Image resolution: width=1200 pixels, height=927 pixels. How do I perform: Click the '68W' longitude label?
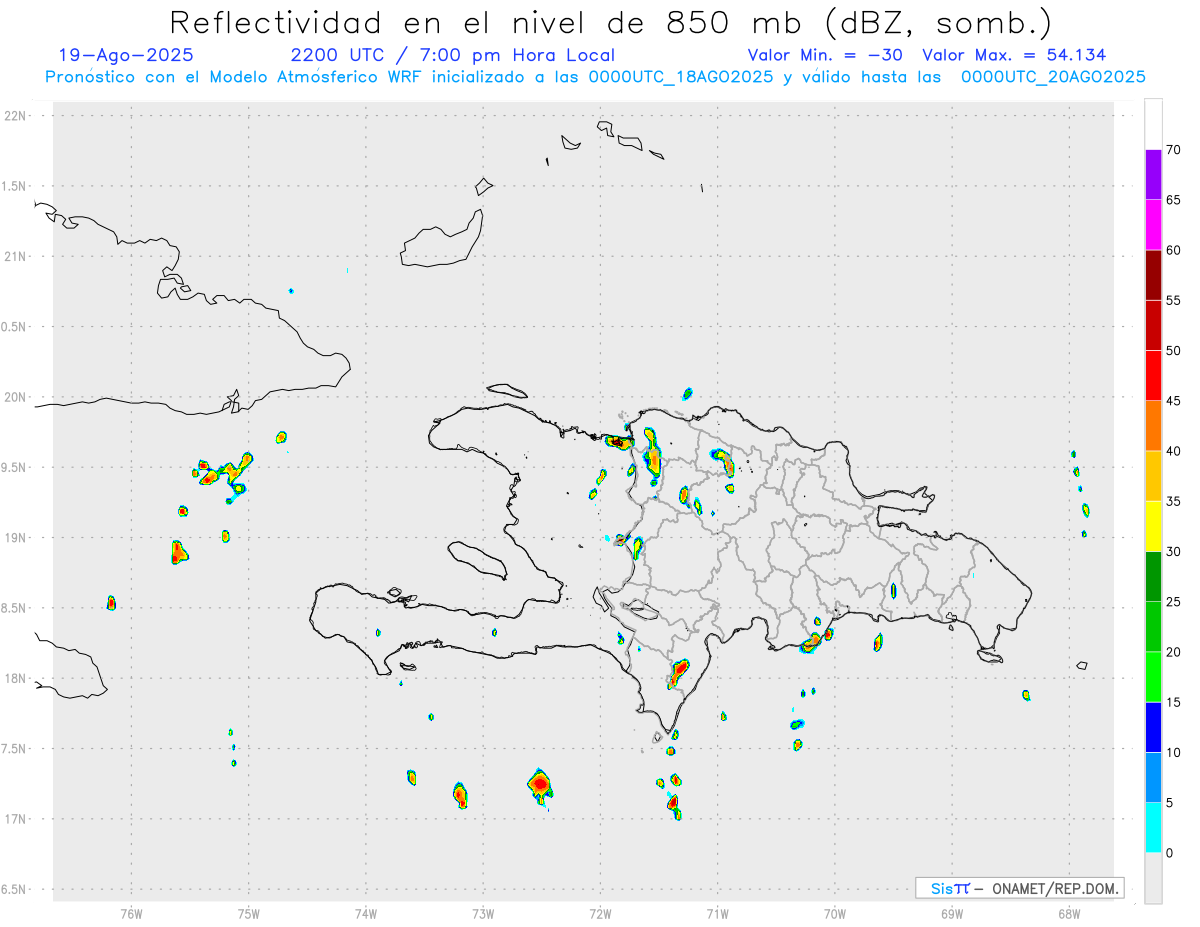tap(1069, 913)
